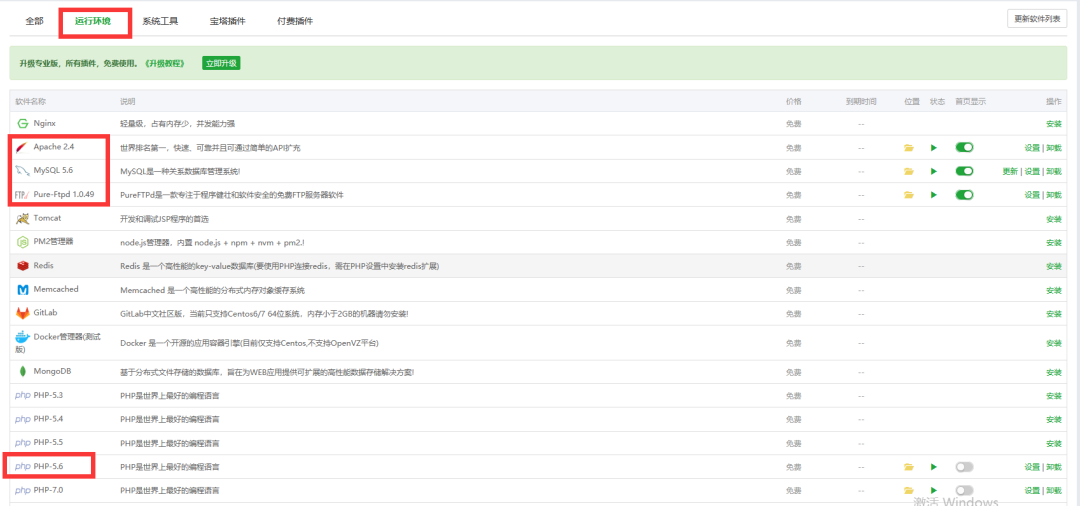The image size is (1080, 506).
Task: Open Pure-Ftpd folder location icon
Action: pyautogui.click(x=908, y=195)
